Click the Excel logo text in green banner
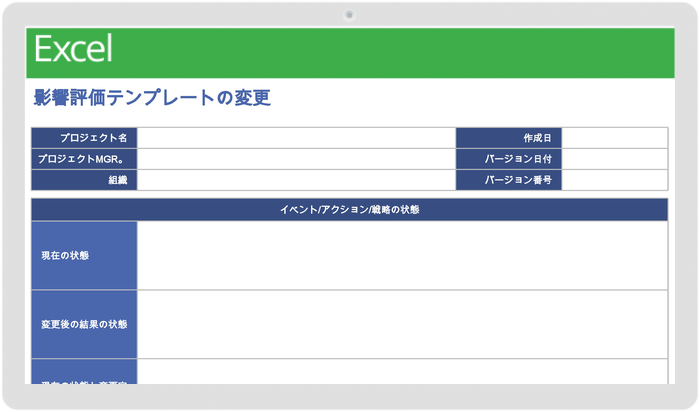 [73, 49]
